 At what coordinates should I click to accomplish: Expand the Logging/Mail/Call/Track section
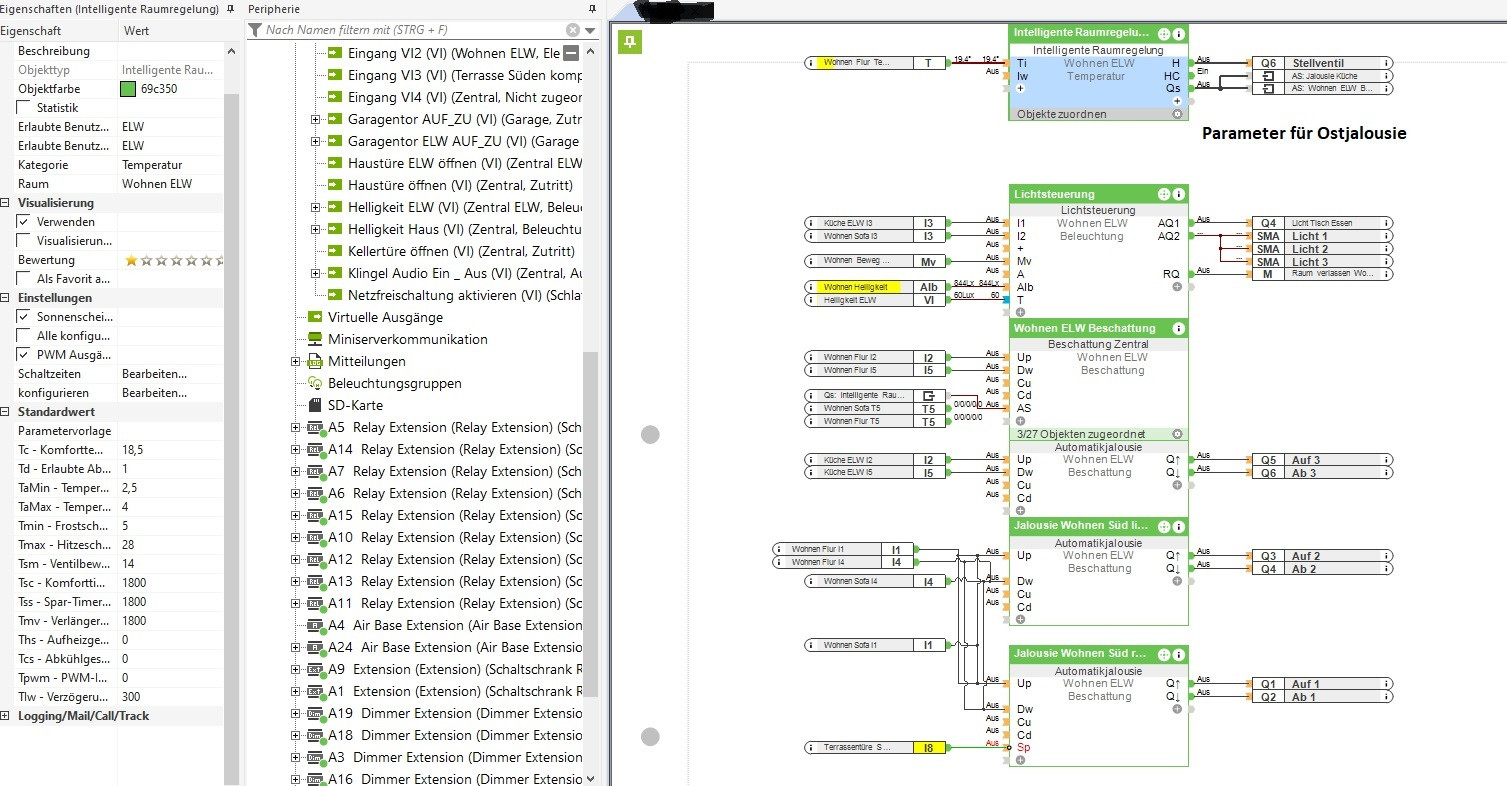coord(6,716)
